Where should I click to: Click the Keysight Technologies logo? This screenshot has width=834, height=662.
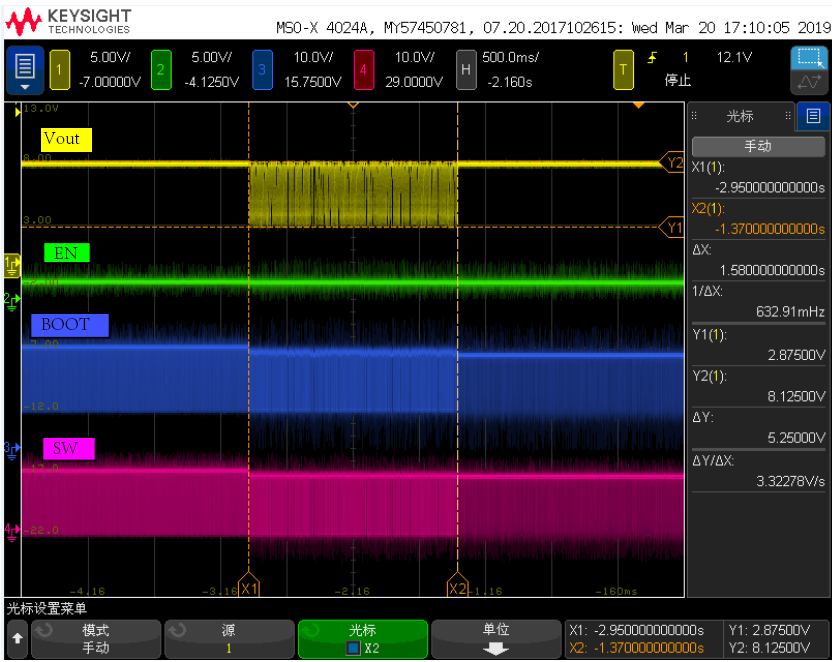(x=68, y=22)
